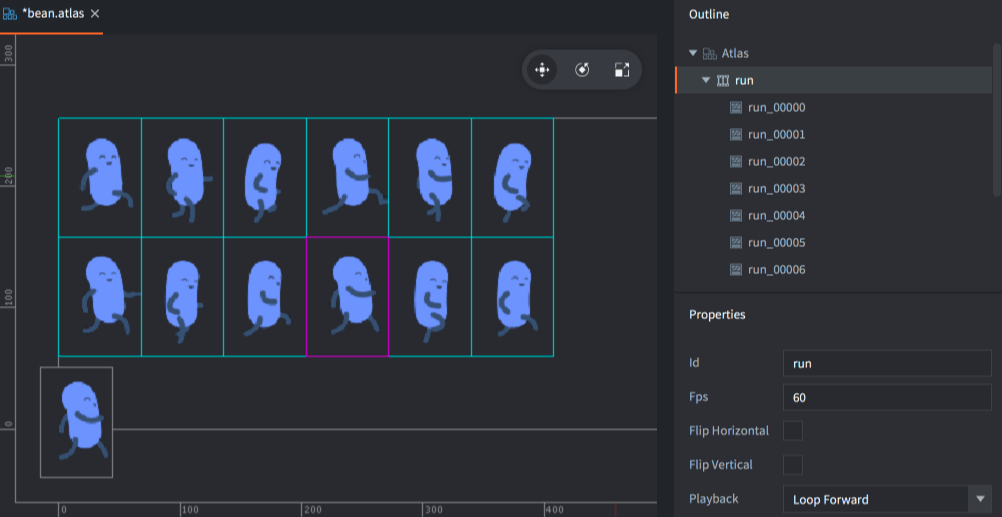
Task: Click the Fps input field
Action: [886, 397]
